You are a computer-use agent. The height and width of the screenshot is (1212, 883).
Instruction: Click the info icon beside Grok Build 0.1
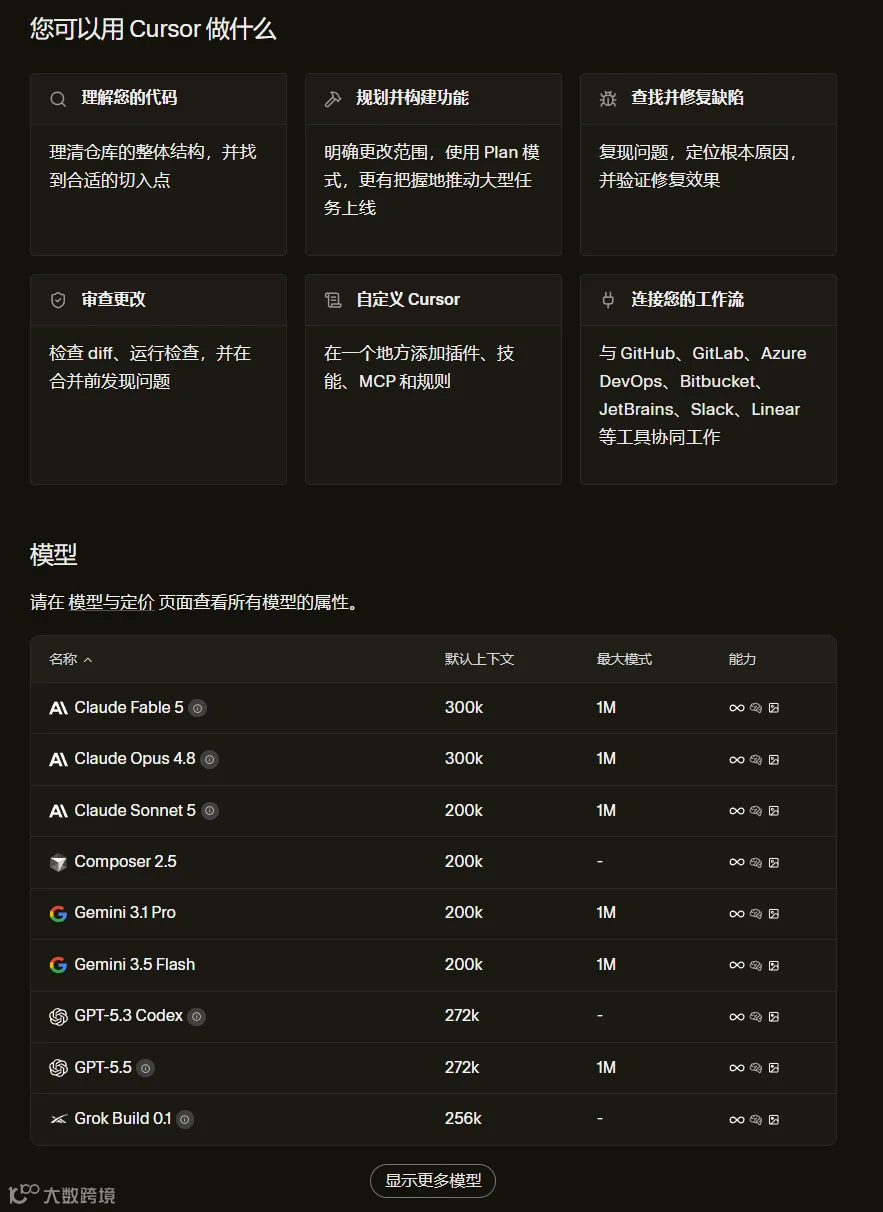(185, 1120)
